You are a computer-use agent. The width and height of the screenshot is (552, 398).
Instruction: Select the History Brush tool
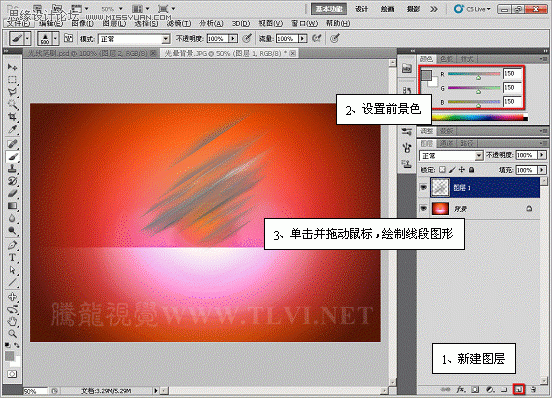12,181
